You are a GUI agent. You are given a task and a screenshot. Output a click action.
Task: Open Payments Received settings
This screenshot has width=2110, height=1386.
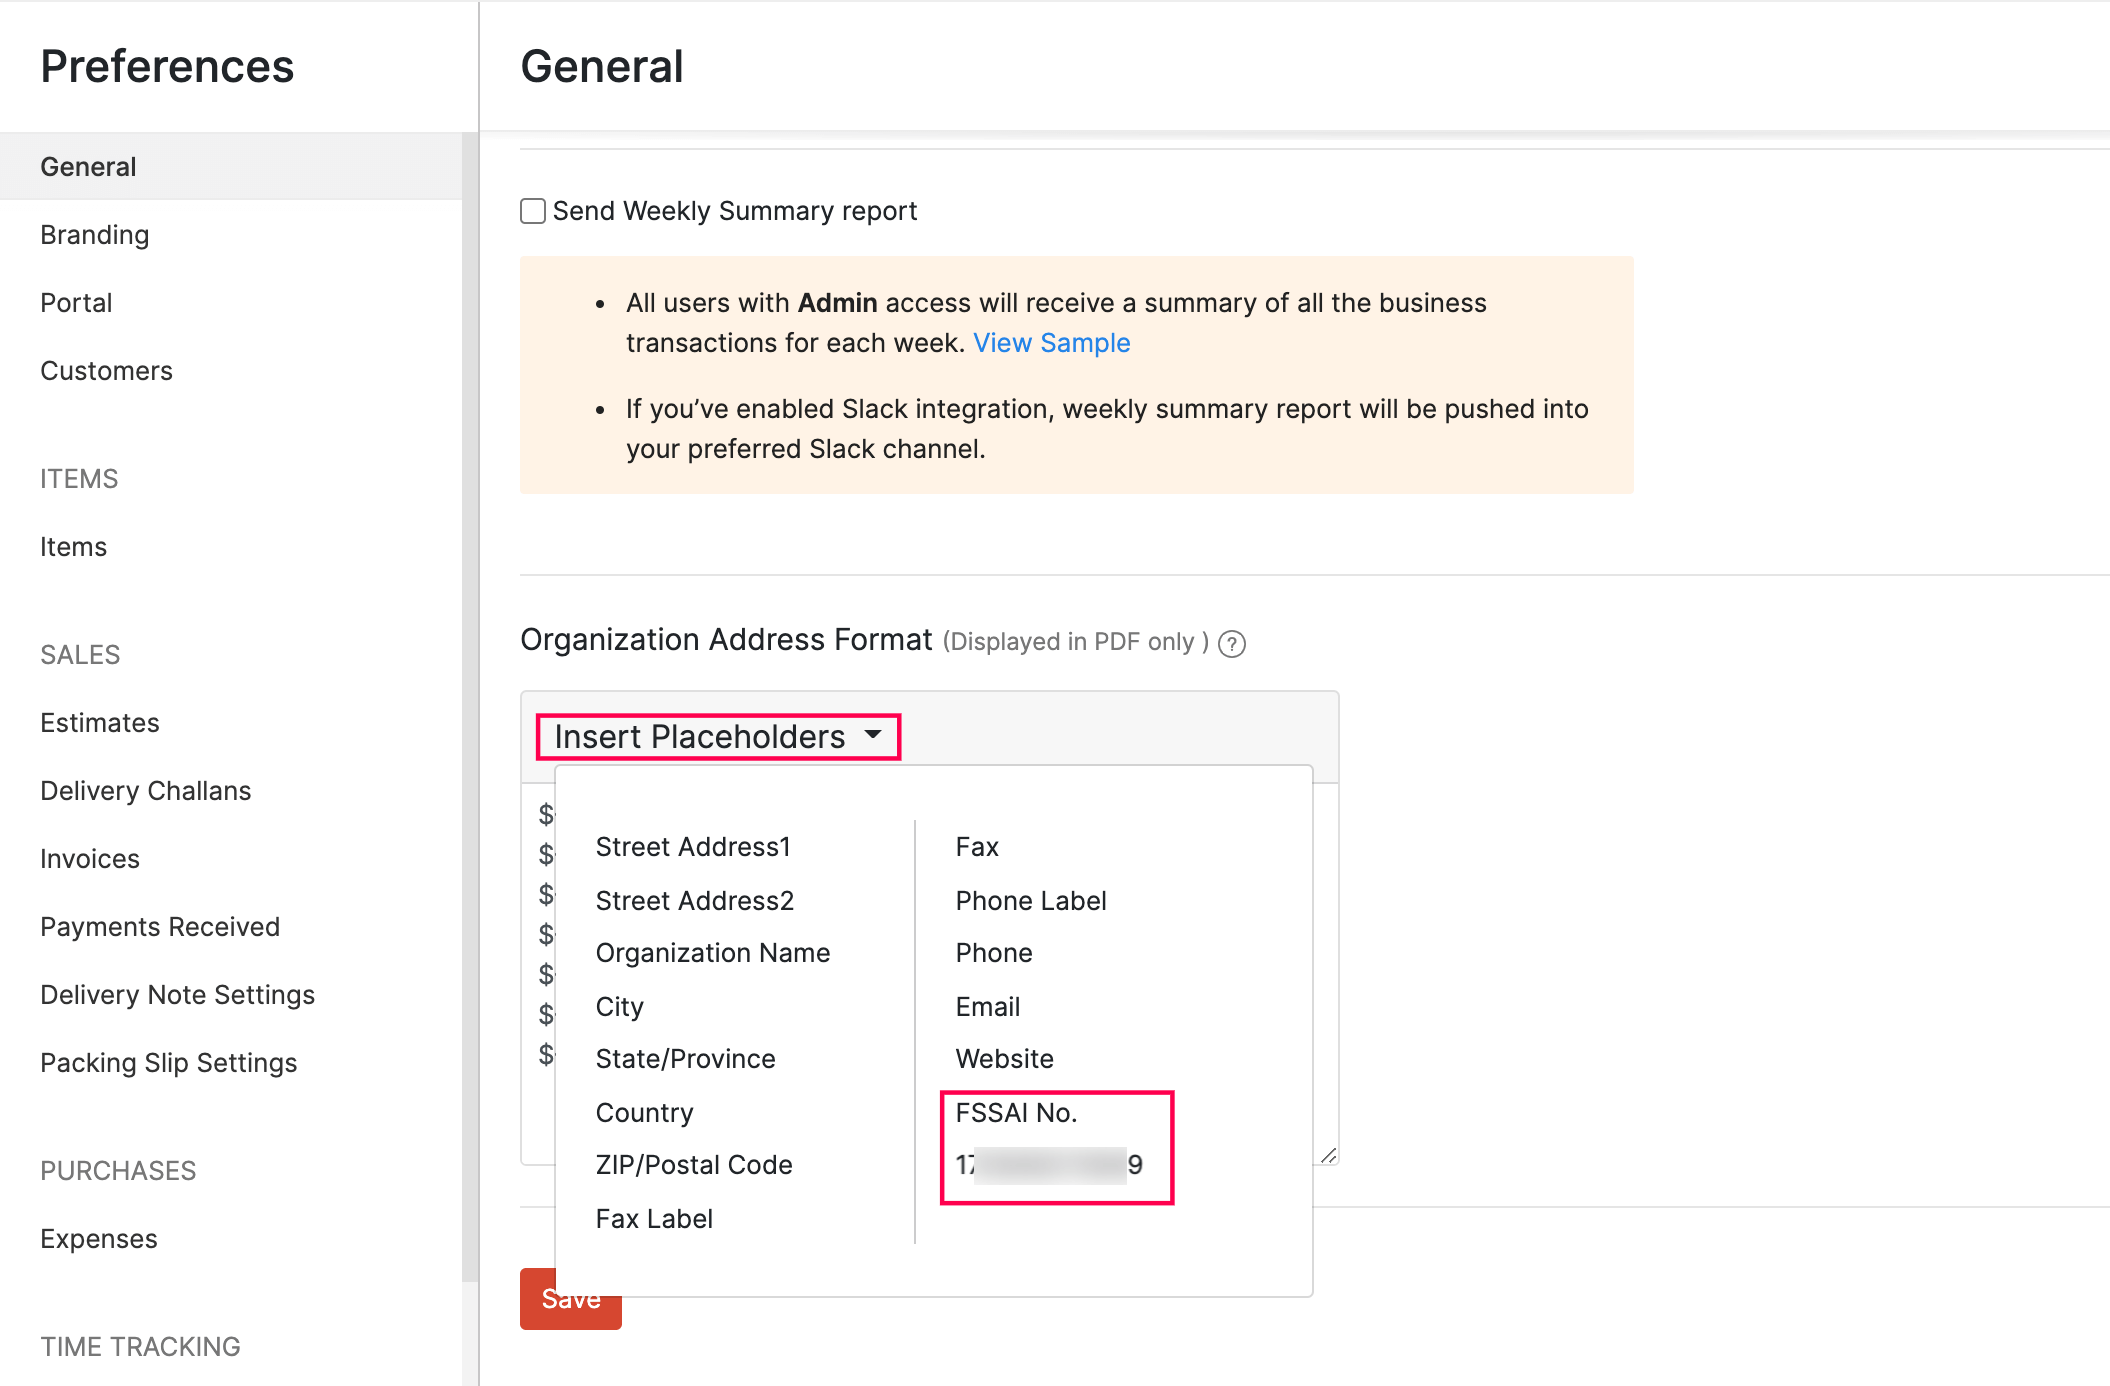tap(160, 926)
